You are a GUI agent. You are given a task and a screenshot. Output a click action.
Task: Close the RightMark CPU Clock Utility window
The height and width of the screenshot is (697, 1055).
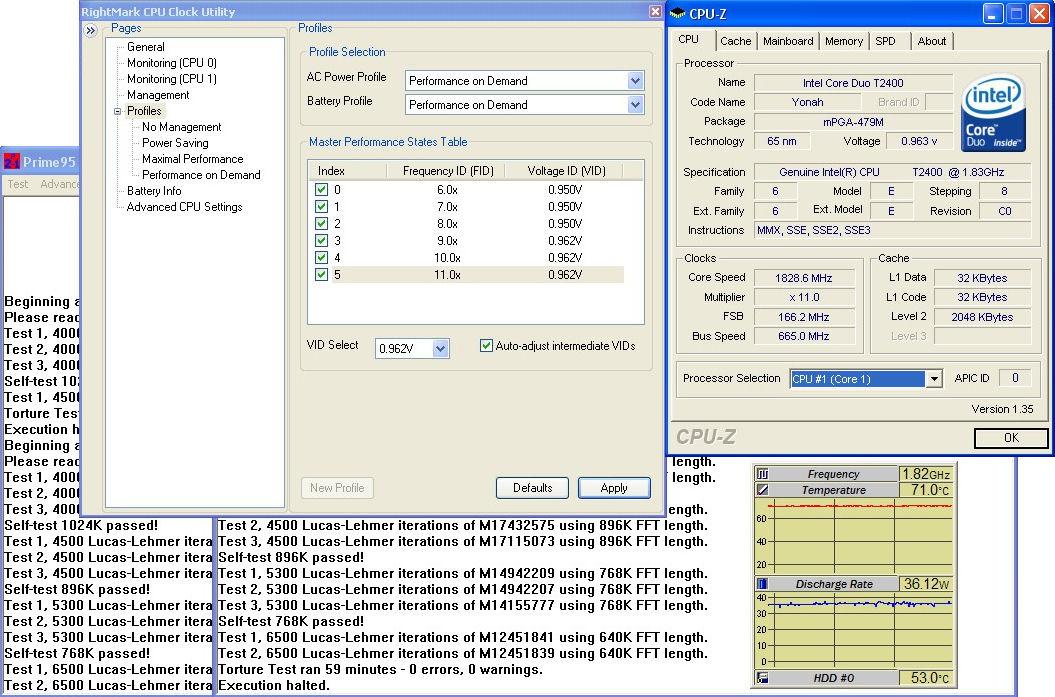pos(655,11)
